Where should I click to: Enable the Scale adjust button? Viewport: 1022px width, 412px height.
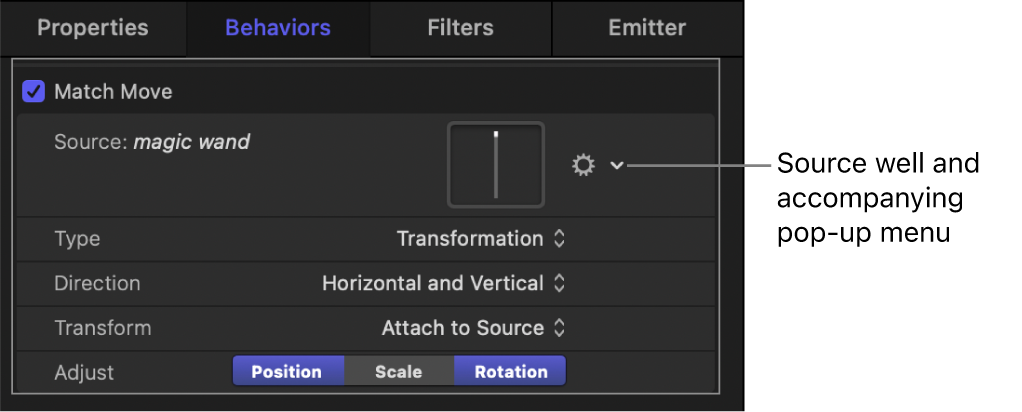pos(398,372)
